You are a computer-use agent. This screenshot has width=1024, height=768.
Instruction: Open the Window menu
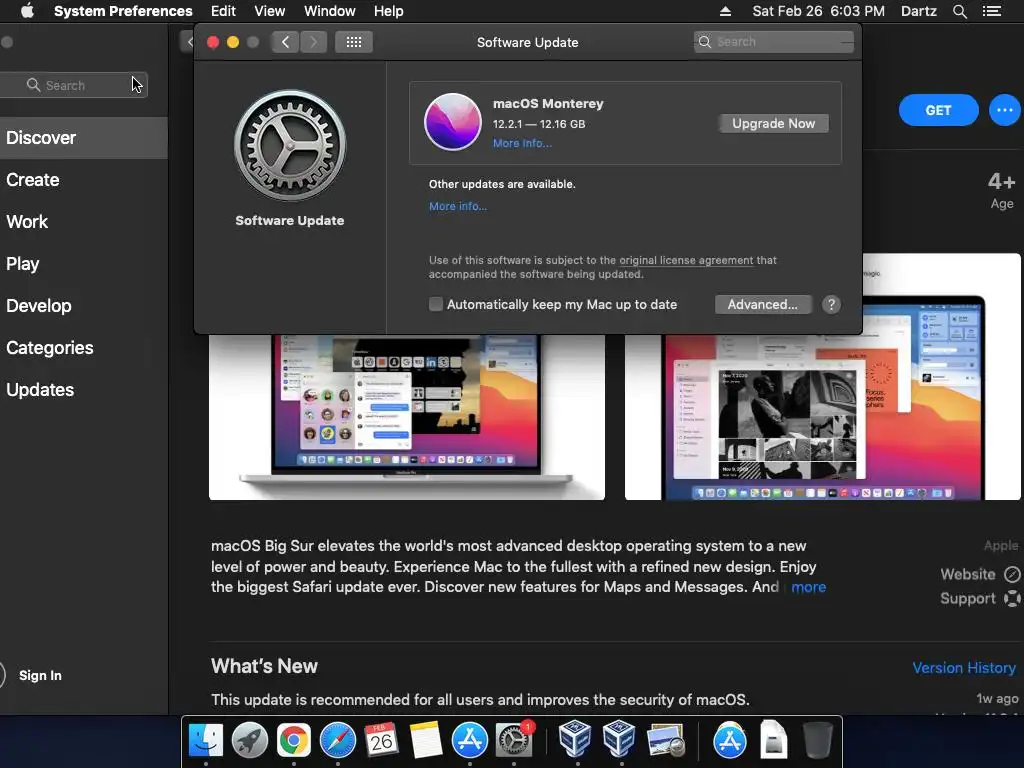pyautogui.click(x=330, y=11)
